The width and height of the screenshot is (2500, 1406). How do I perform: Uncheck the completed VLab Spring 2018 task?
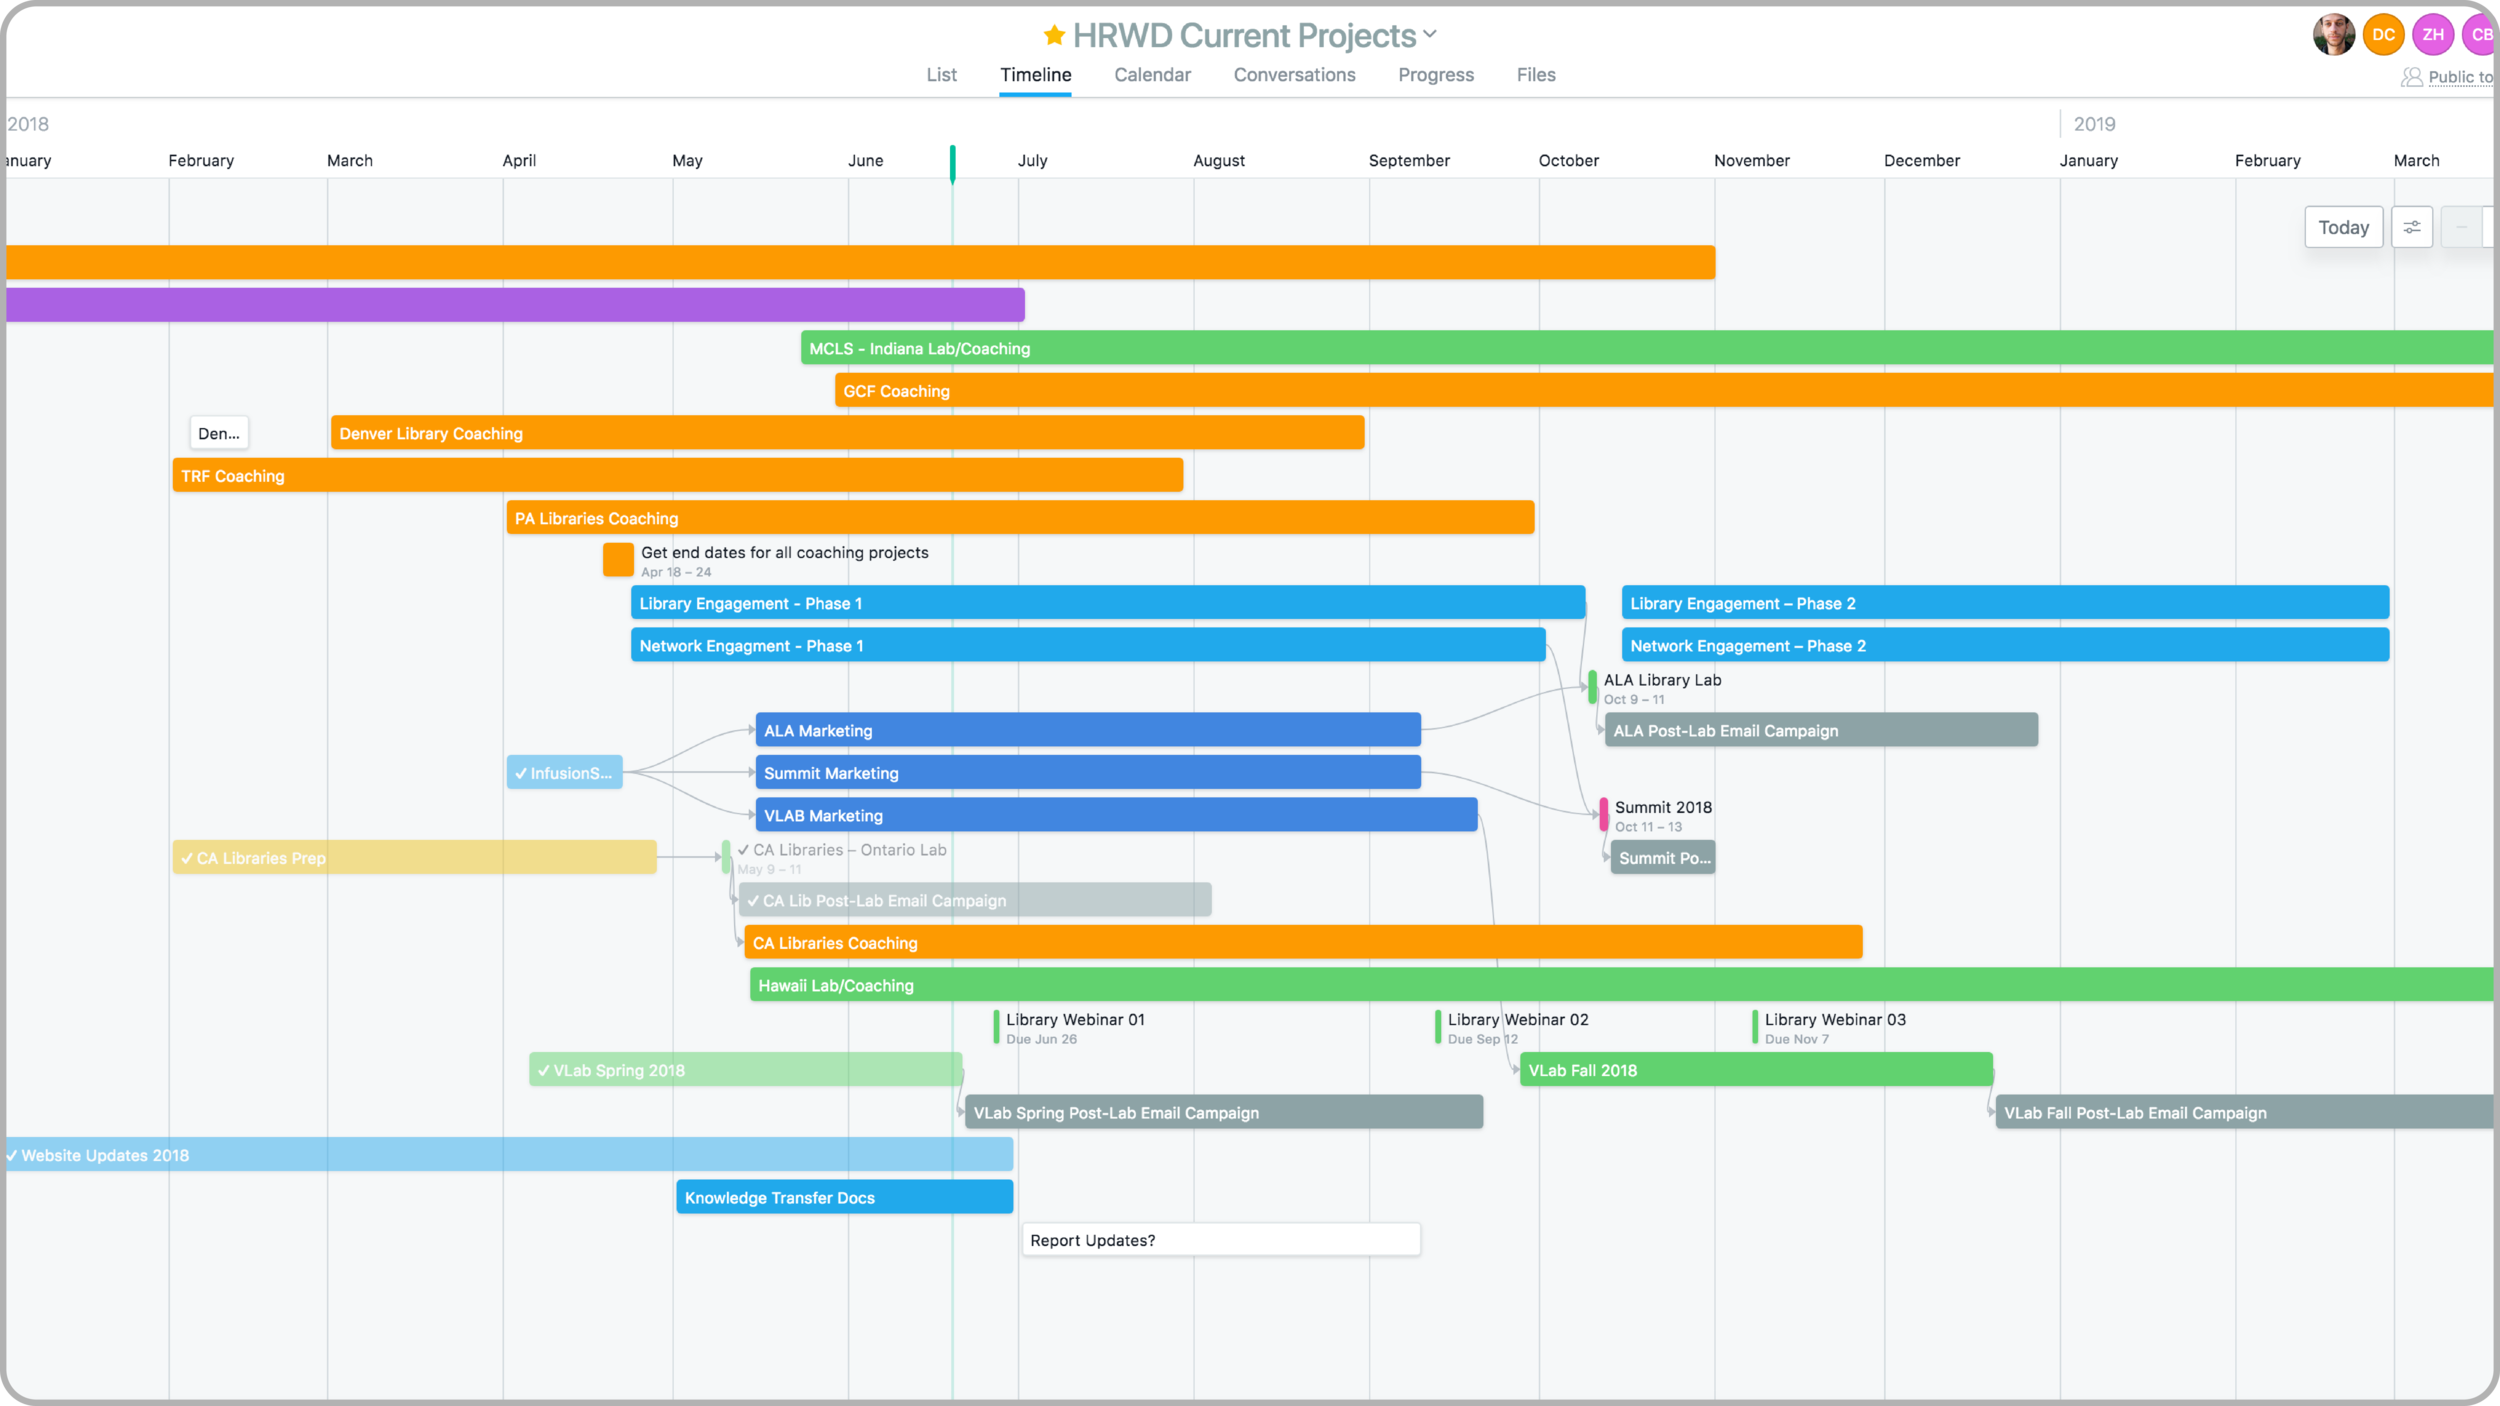pos(543,1070)
